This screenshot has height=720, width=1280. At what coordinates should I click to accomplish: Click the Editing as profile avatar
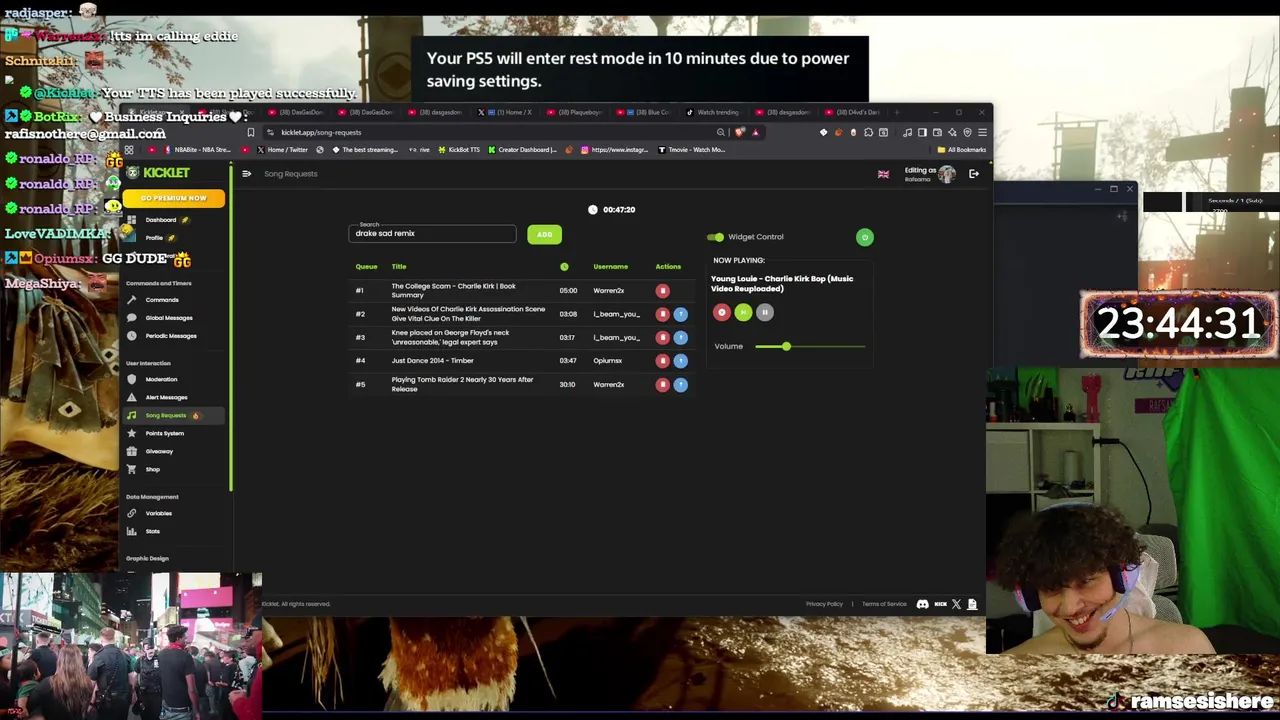(x=946, y=174)
